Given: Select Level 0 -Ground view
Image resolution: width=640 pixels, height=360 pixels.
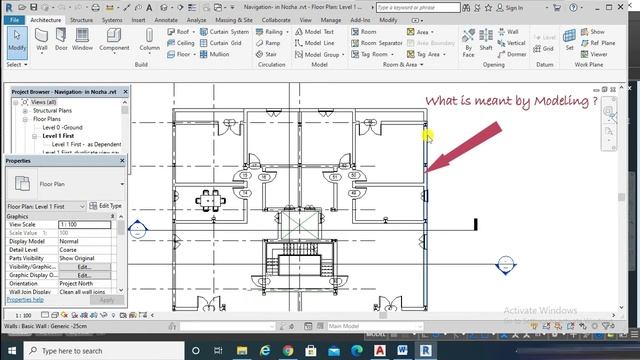Looking at the screenshot, I should pos(62,127).
